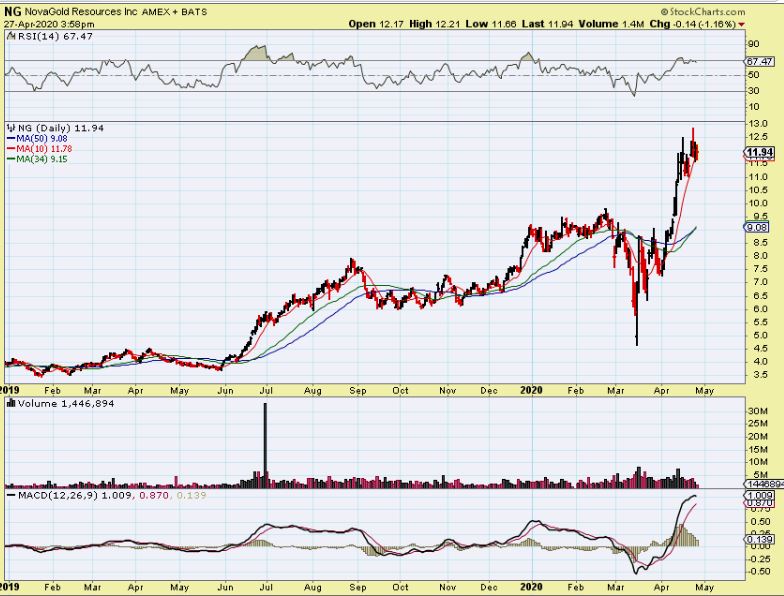This screenshot has width=784, height=596.
Task: Click the NG (Daily) 11.94 legend text
Action: (x=60, y=128)
